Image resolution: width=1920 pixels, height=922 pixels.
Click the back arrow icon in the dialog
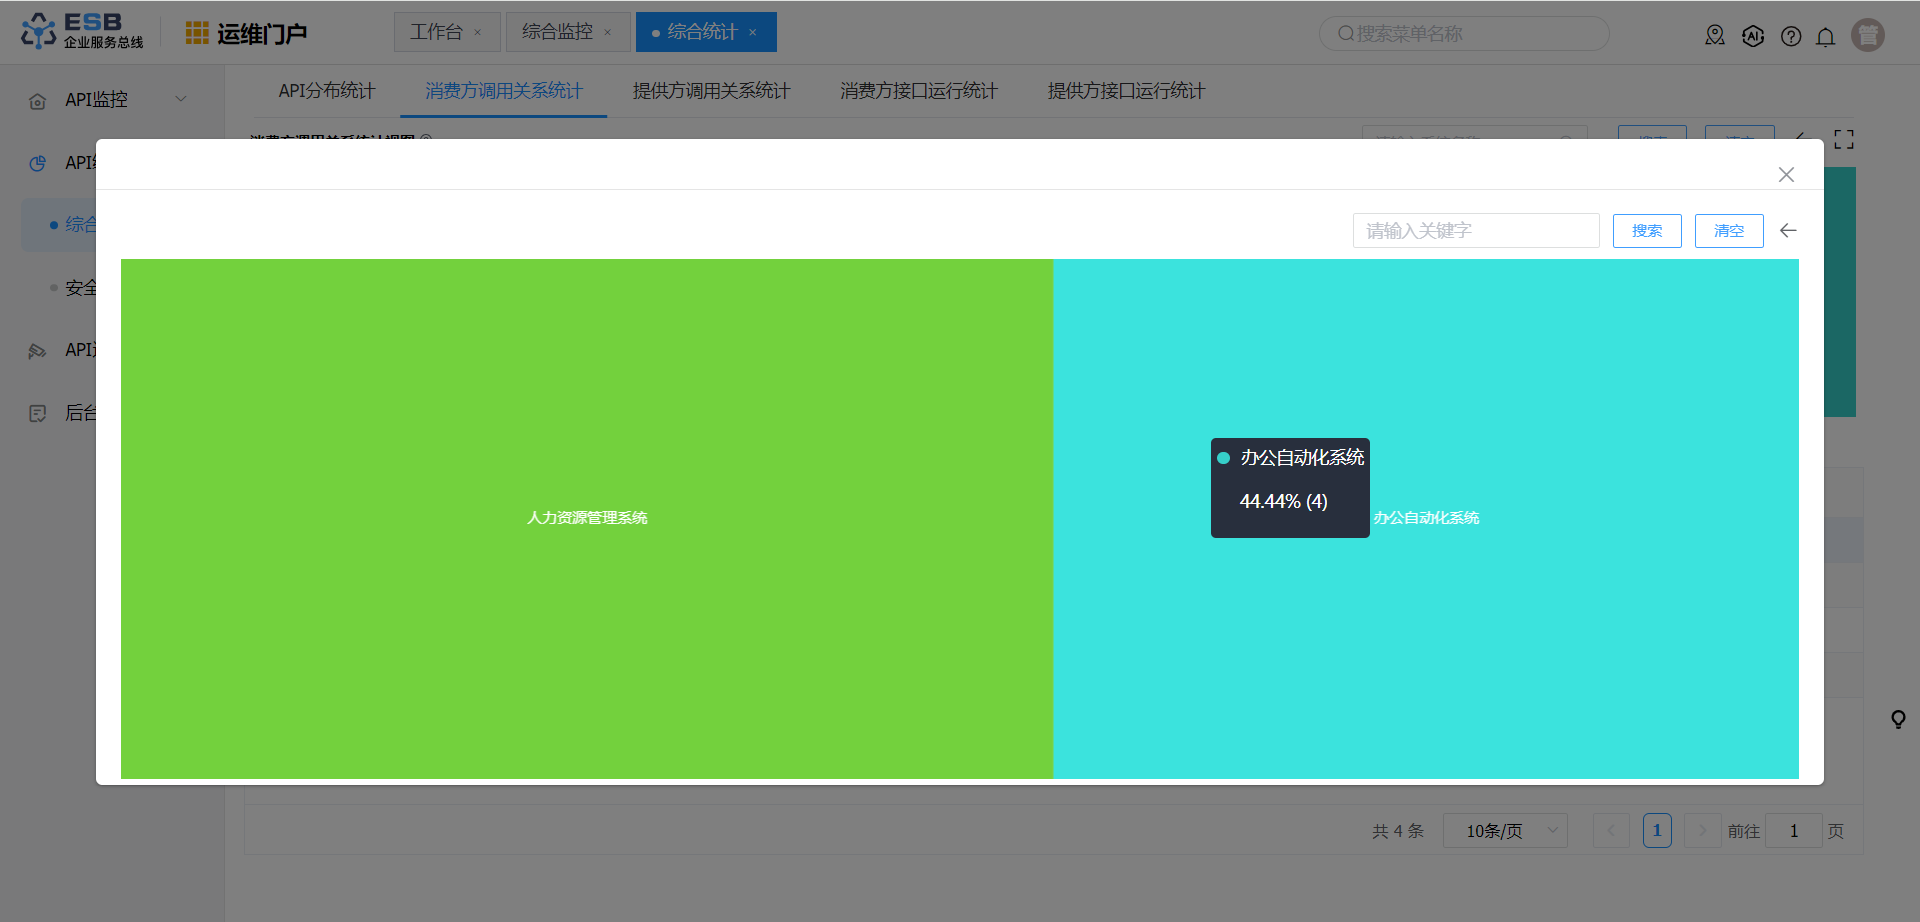pyautogui.click(x=1788, y=231)
